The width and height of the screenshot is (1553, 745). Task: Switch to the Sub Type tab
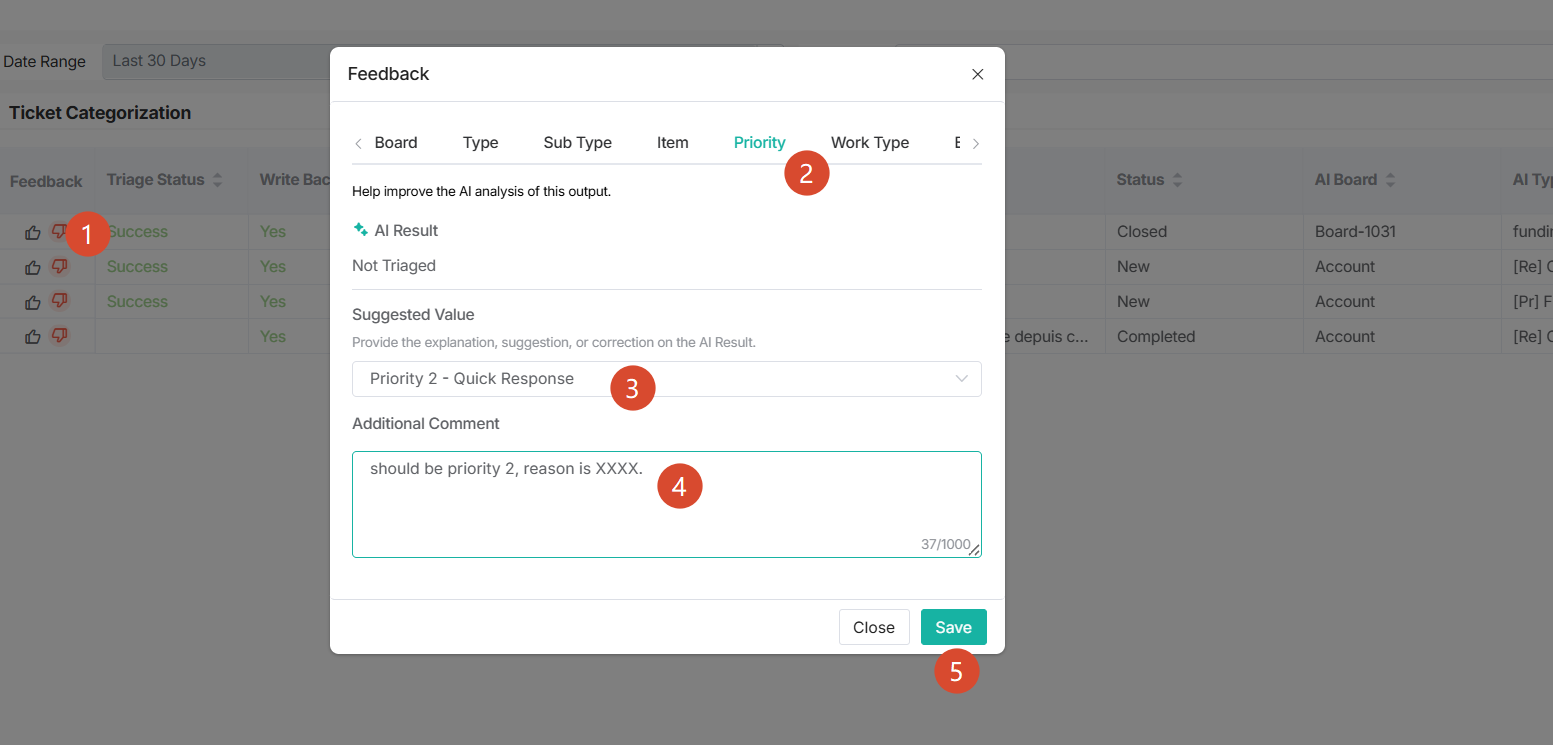[x=578, y=143]
